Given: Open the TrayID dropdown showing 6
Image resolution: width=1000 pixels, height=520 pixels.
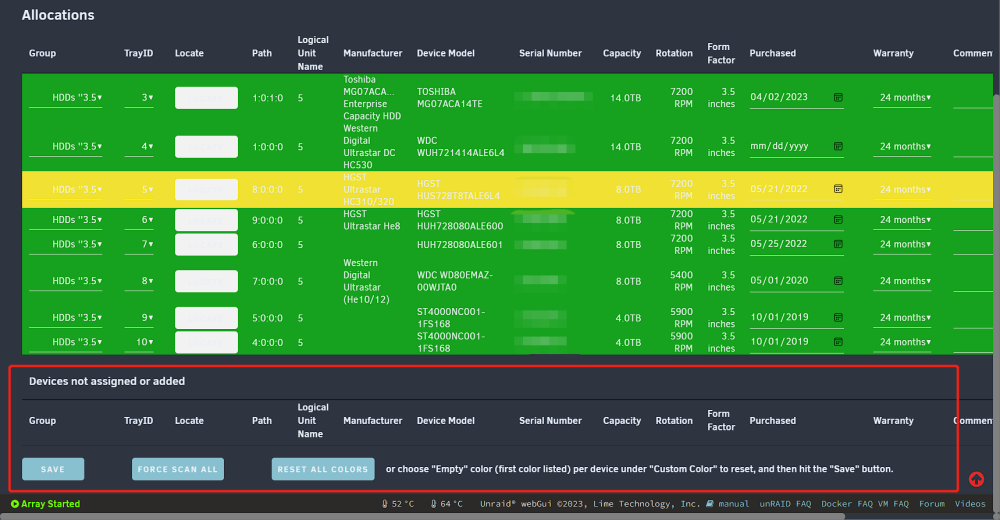Looking at the screenshot, I should [139, 220].
